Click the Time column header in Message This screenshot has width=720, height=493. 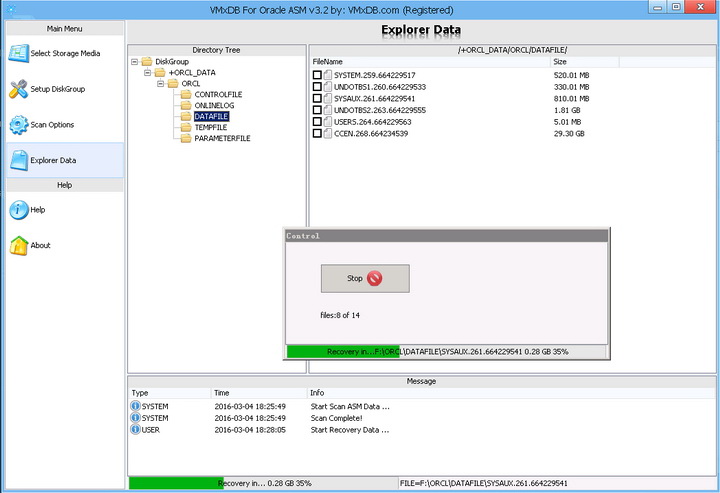(x=259, y=393)
